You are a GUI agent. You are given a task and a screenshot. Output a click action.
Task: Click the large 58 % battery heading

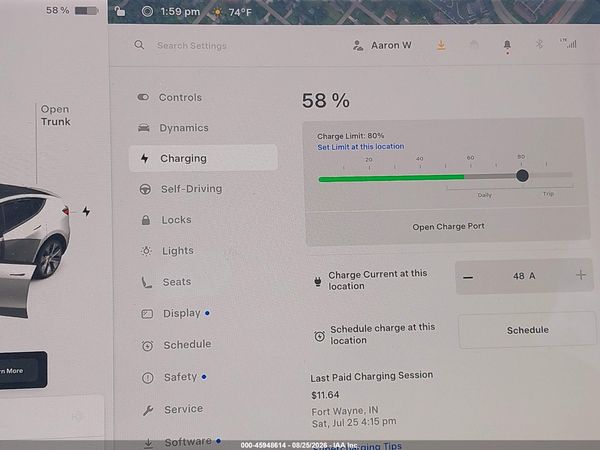coord(325,101)
